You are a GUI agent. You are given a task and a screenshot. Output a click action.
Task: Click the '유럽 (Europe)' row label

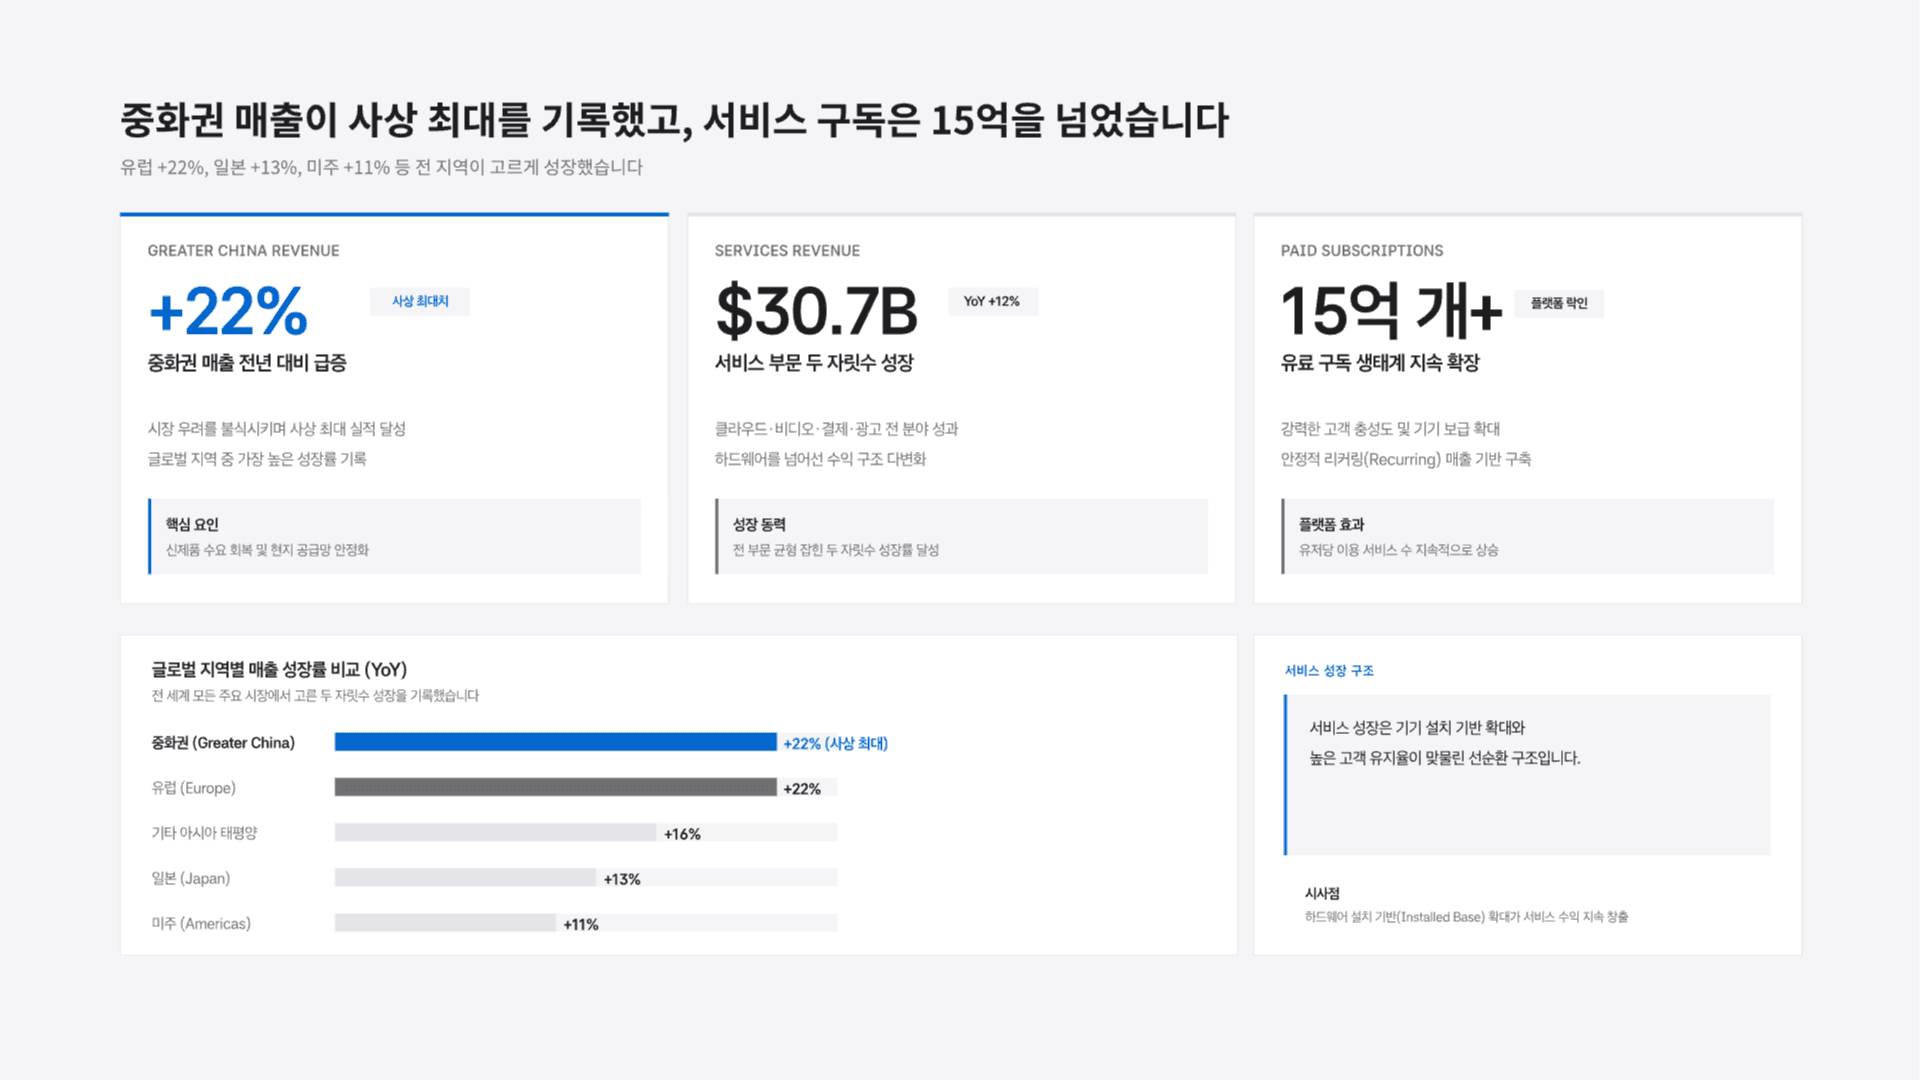point(194,788)
